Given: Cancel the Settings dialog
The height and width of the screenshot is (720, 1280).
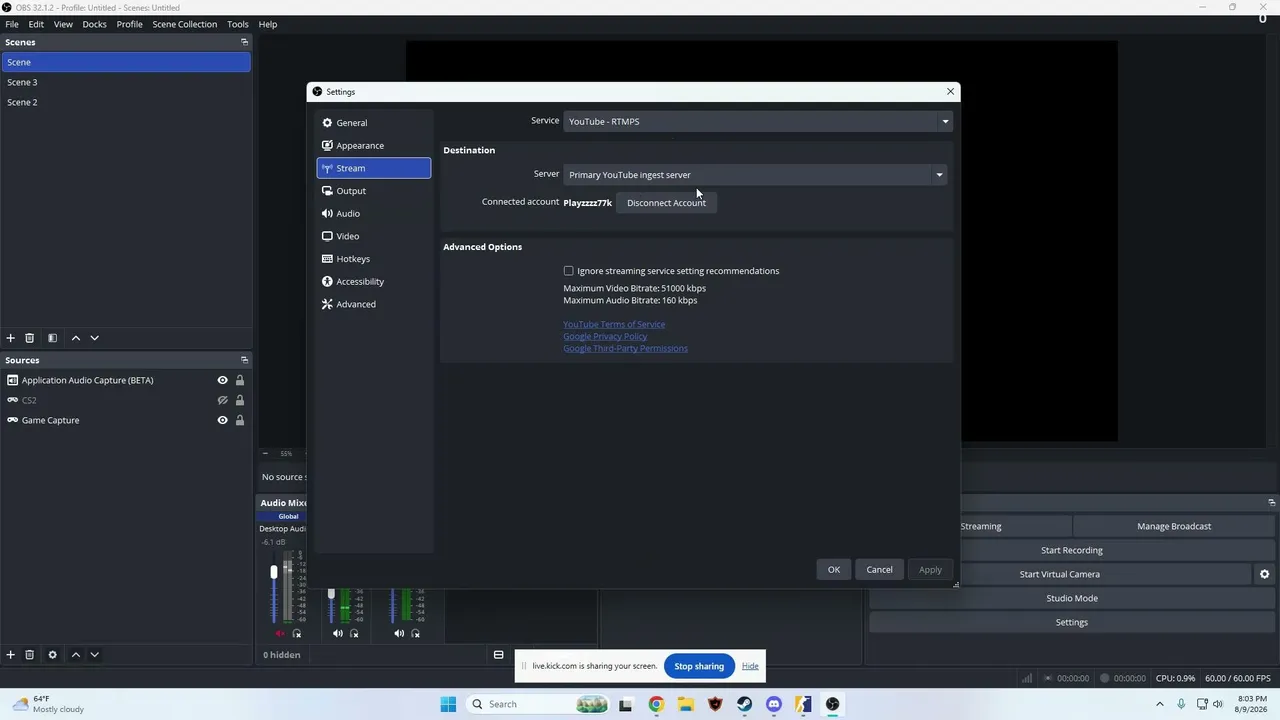Looking at the screenshot, I should pyautogui.click(x=879, y=570).
